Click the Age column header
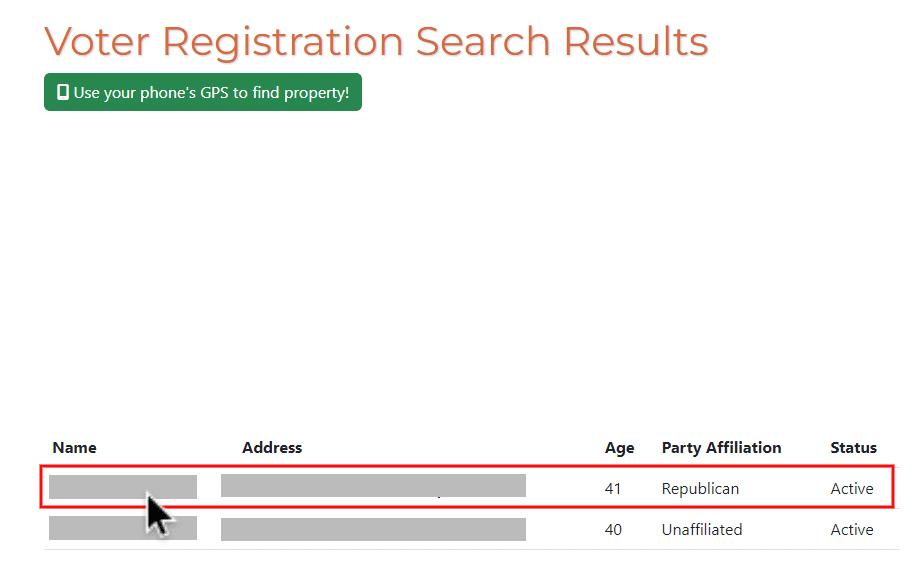Image resolution: width=919 pixels, height=585 pixels. coord(620,448)
